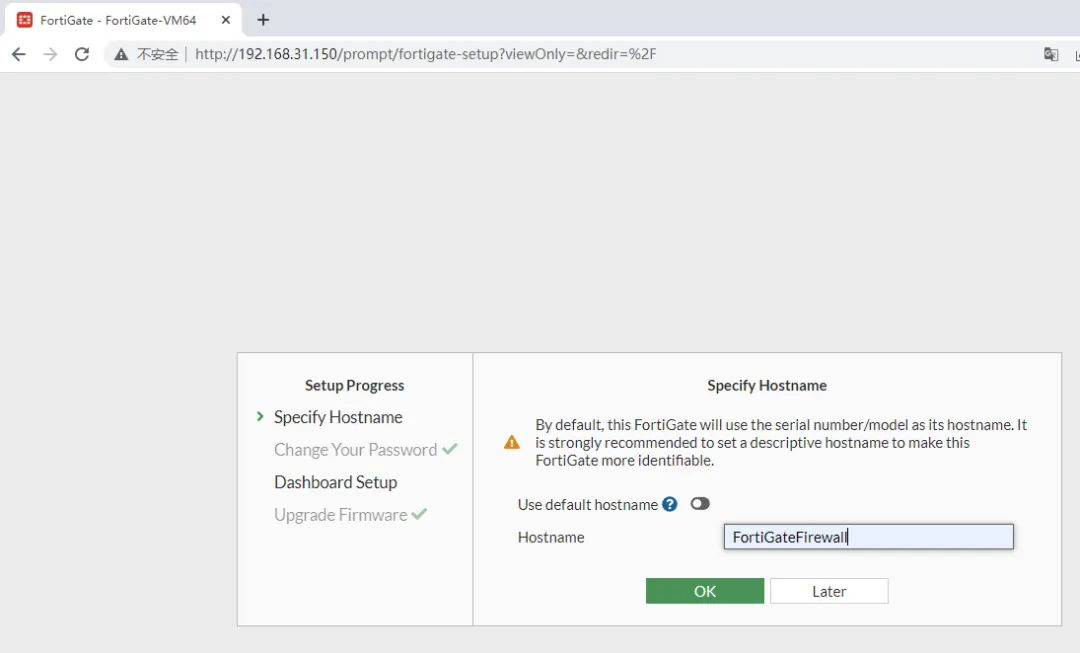
Task: Click the Setup Progress heading
Action: click(354, 385)
